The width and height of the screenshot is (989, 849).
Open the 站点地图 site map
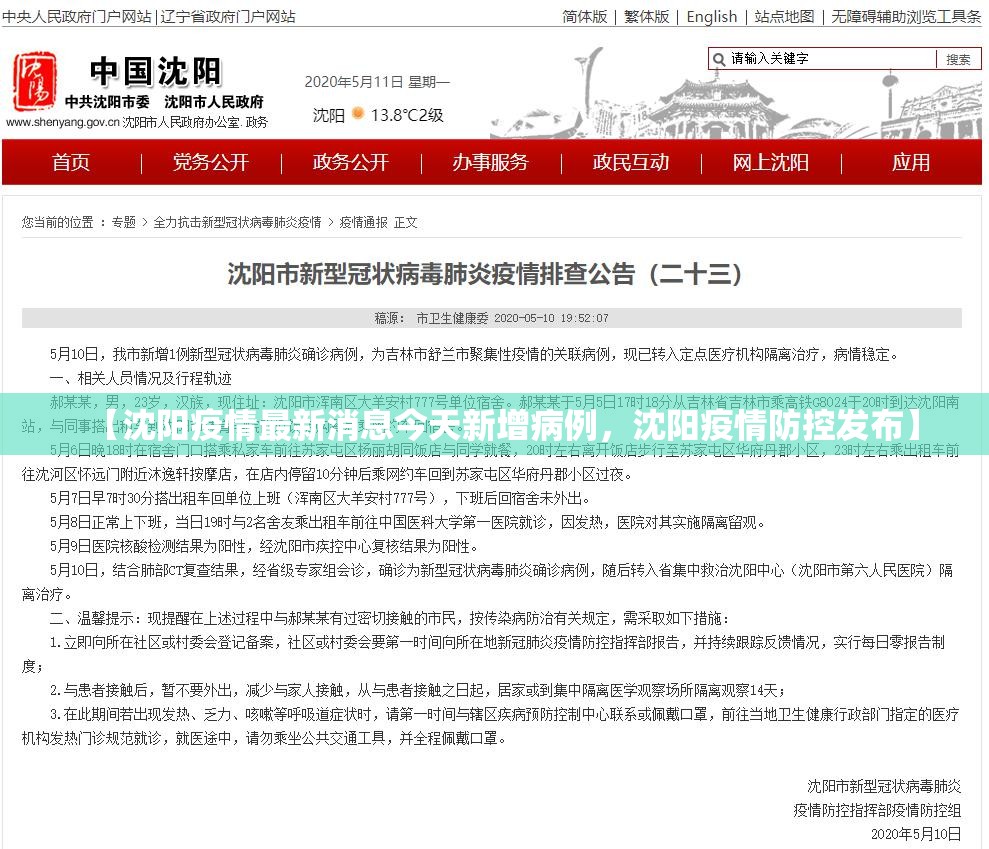coord(784,16)
